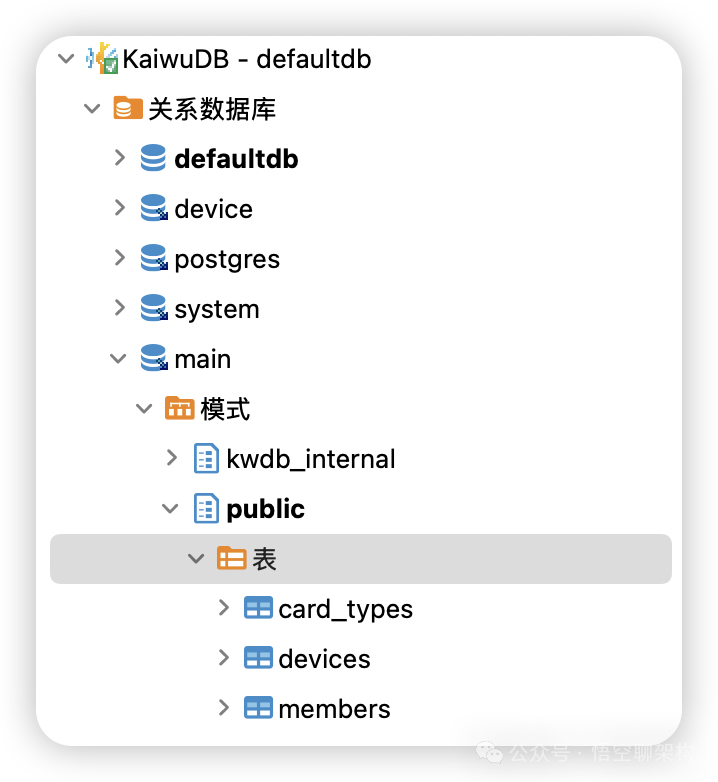Click the KaiwuDB connection icon
718x782 pixels.
coord(103,58)
